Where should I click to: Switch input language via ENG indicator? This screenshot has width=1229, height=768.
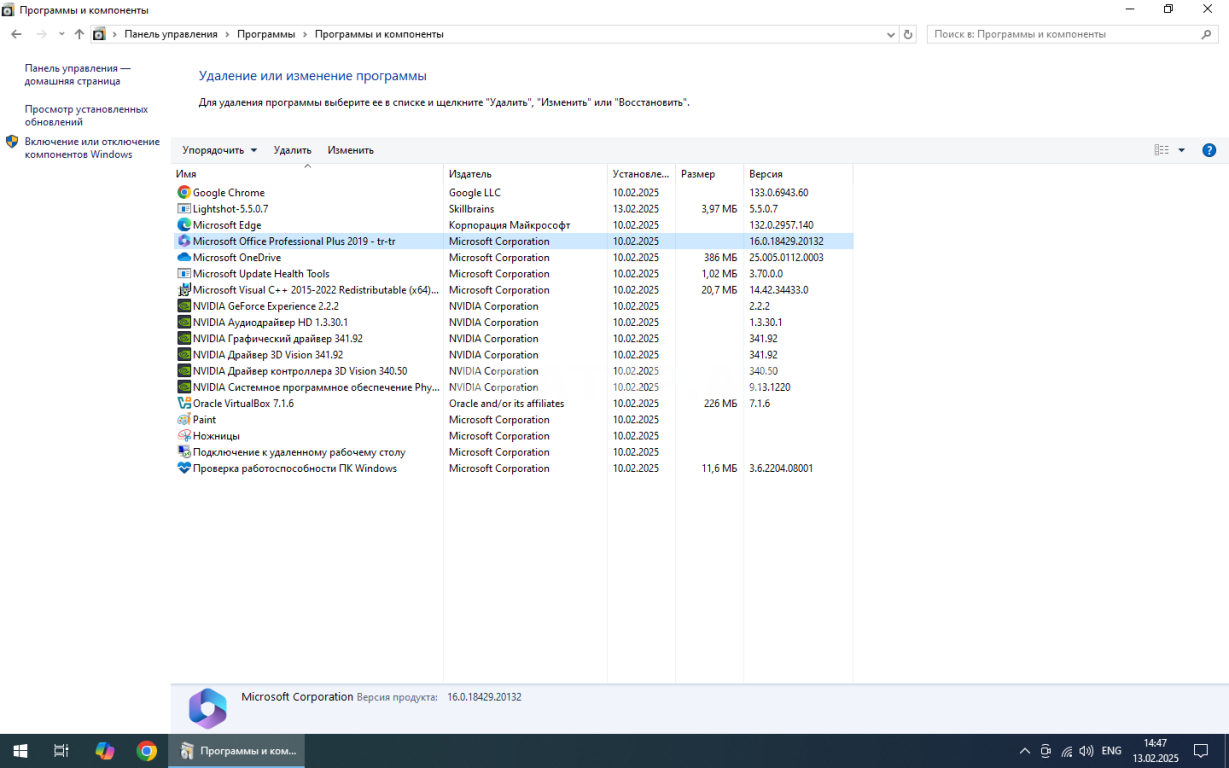point(1112,751)
